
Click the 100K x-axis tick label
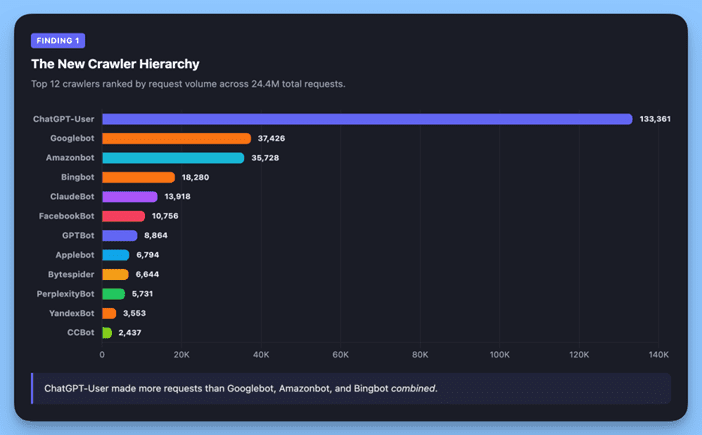click(499, 354)
